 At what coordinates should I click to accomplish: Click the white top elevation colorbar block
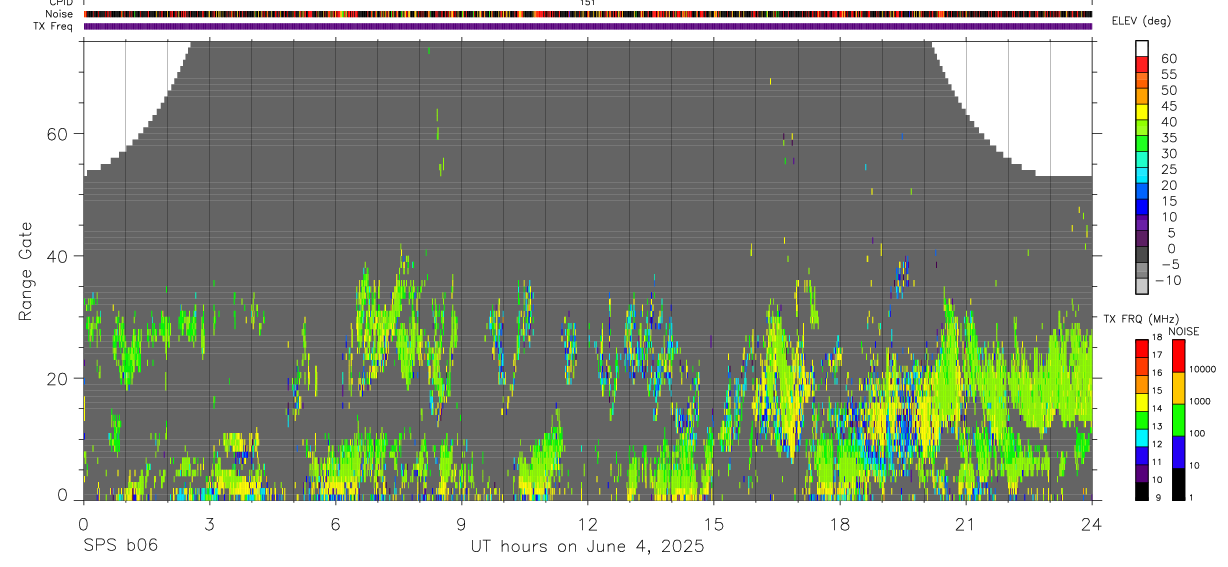[x=1142, y=48]
